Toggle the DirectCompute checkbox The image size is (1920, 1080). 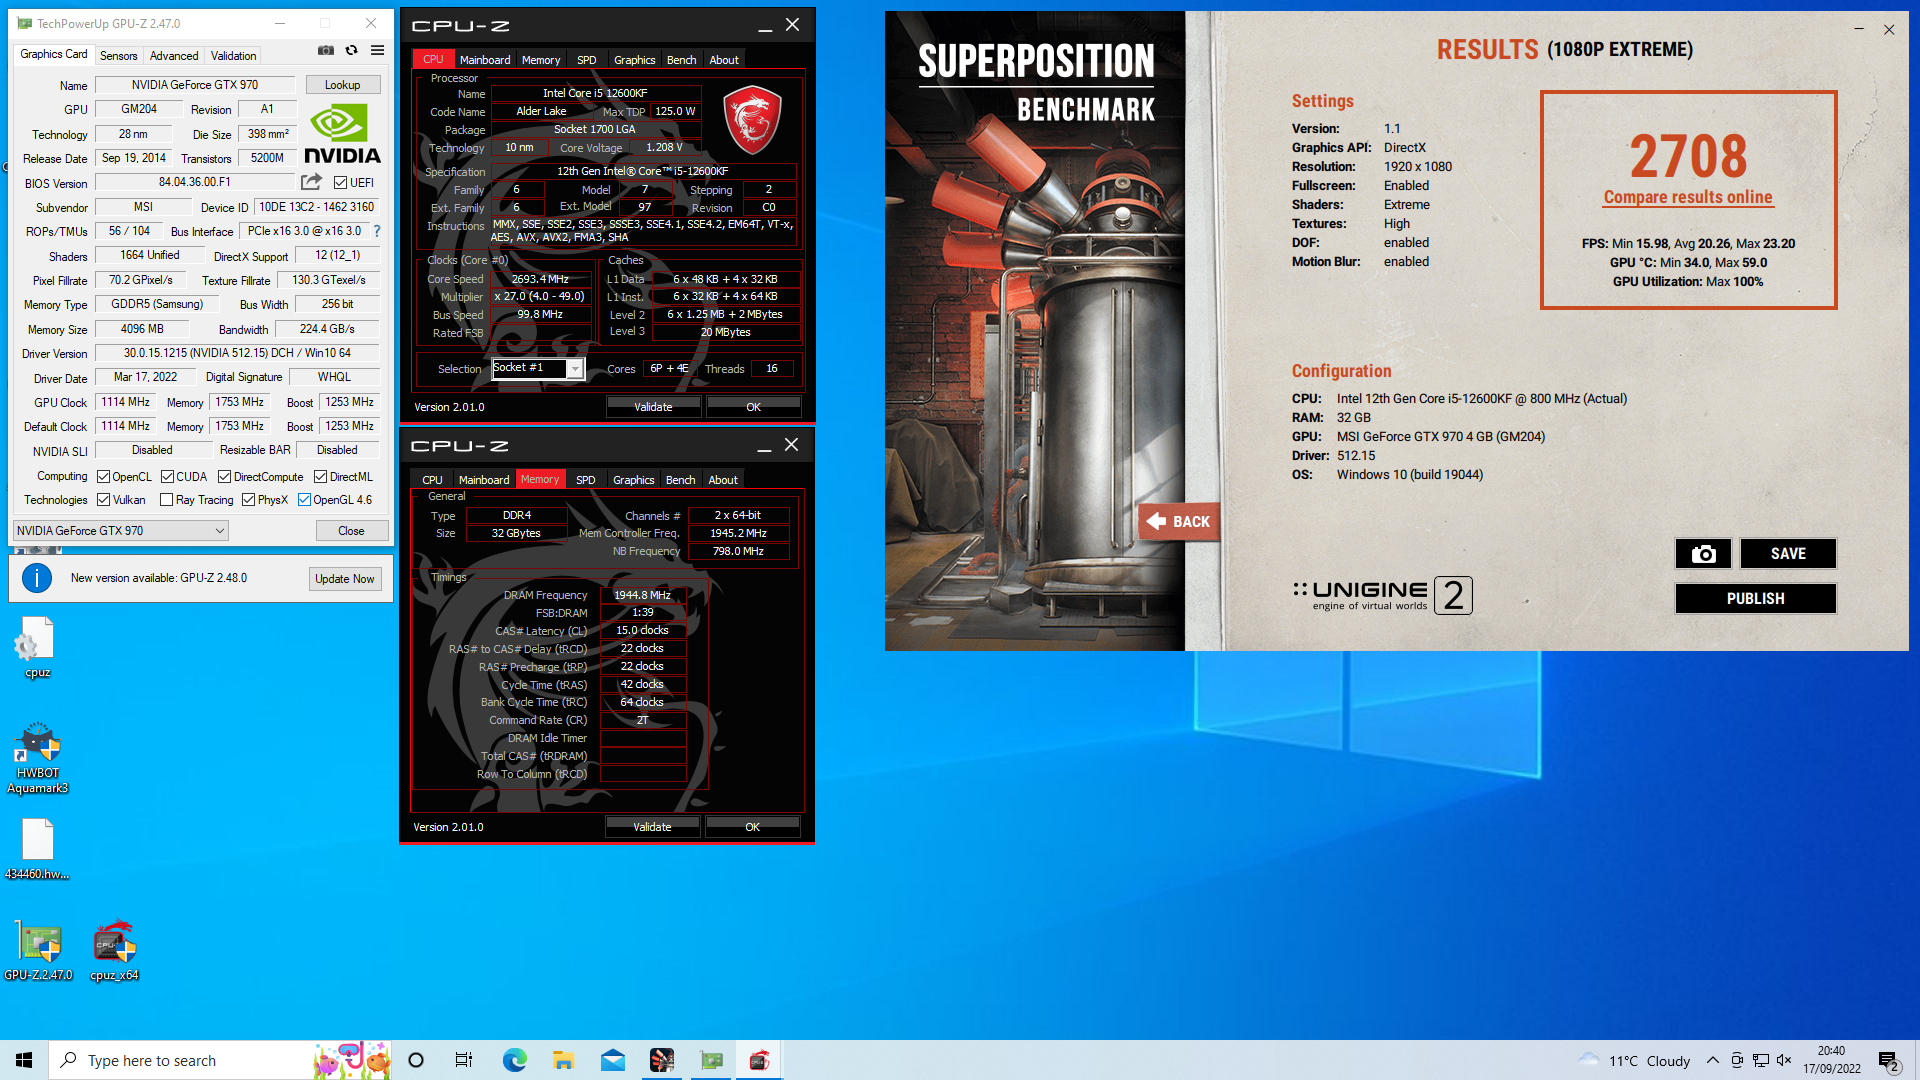pos(225,477)
